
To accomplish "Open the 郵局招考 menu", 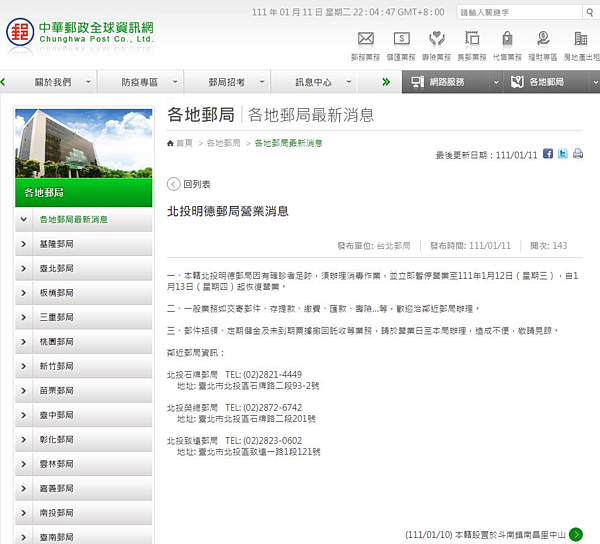I will (x=227, y=82).
